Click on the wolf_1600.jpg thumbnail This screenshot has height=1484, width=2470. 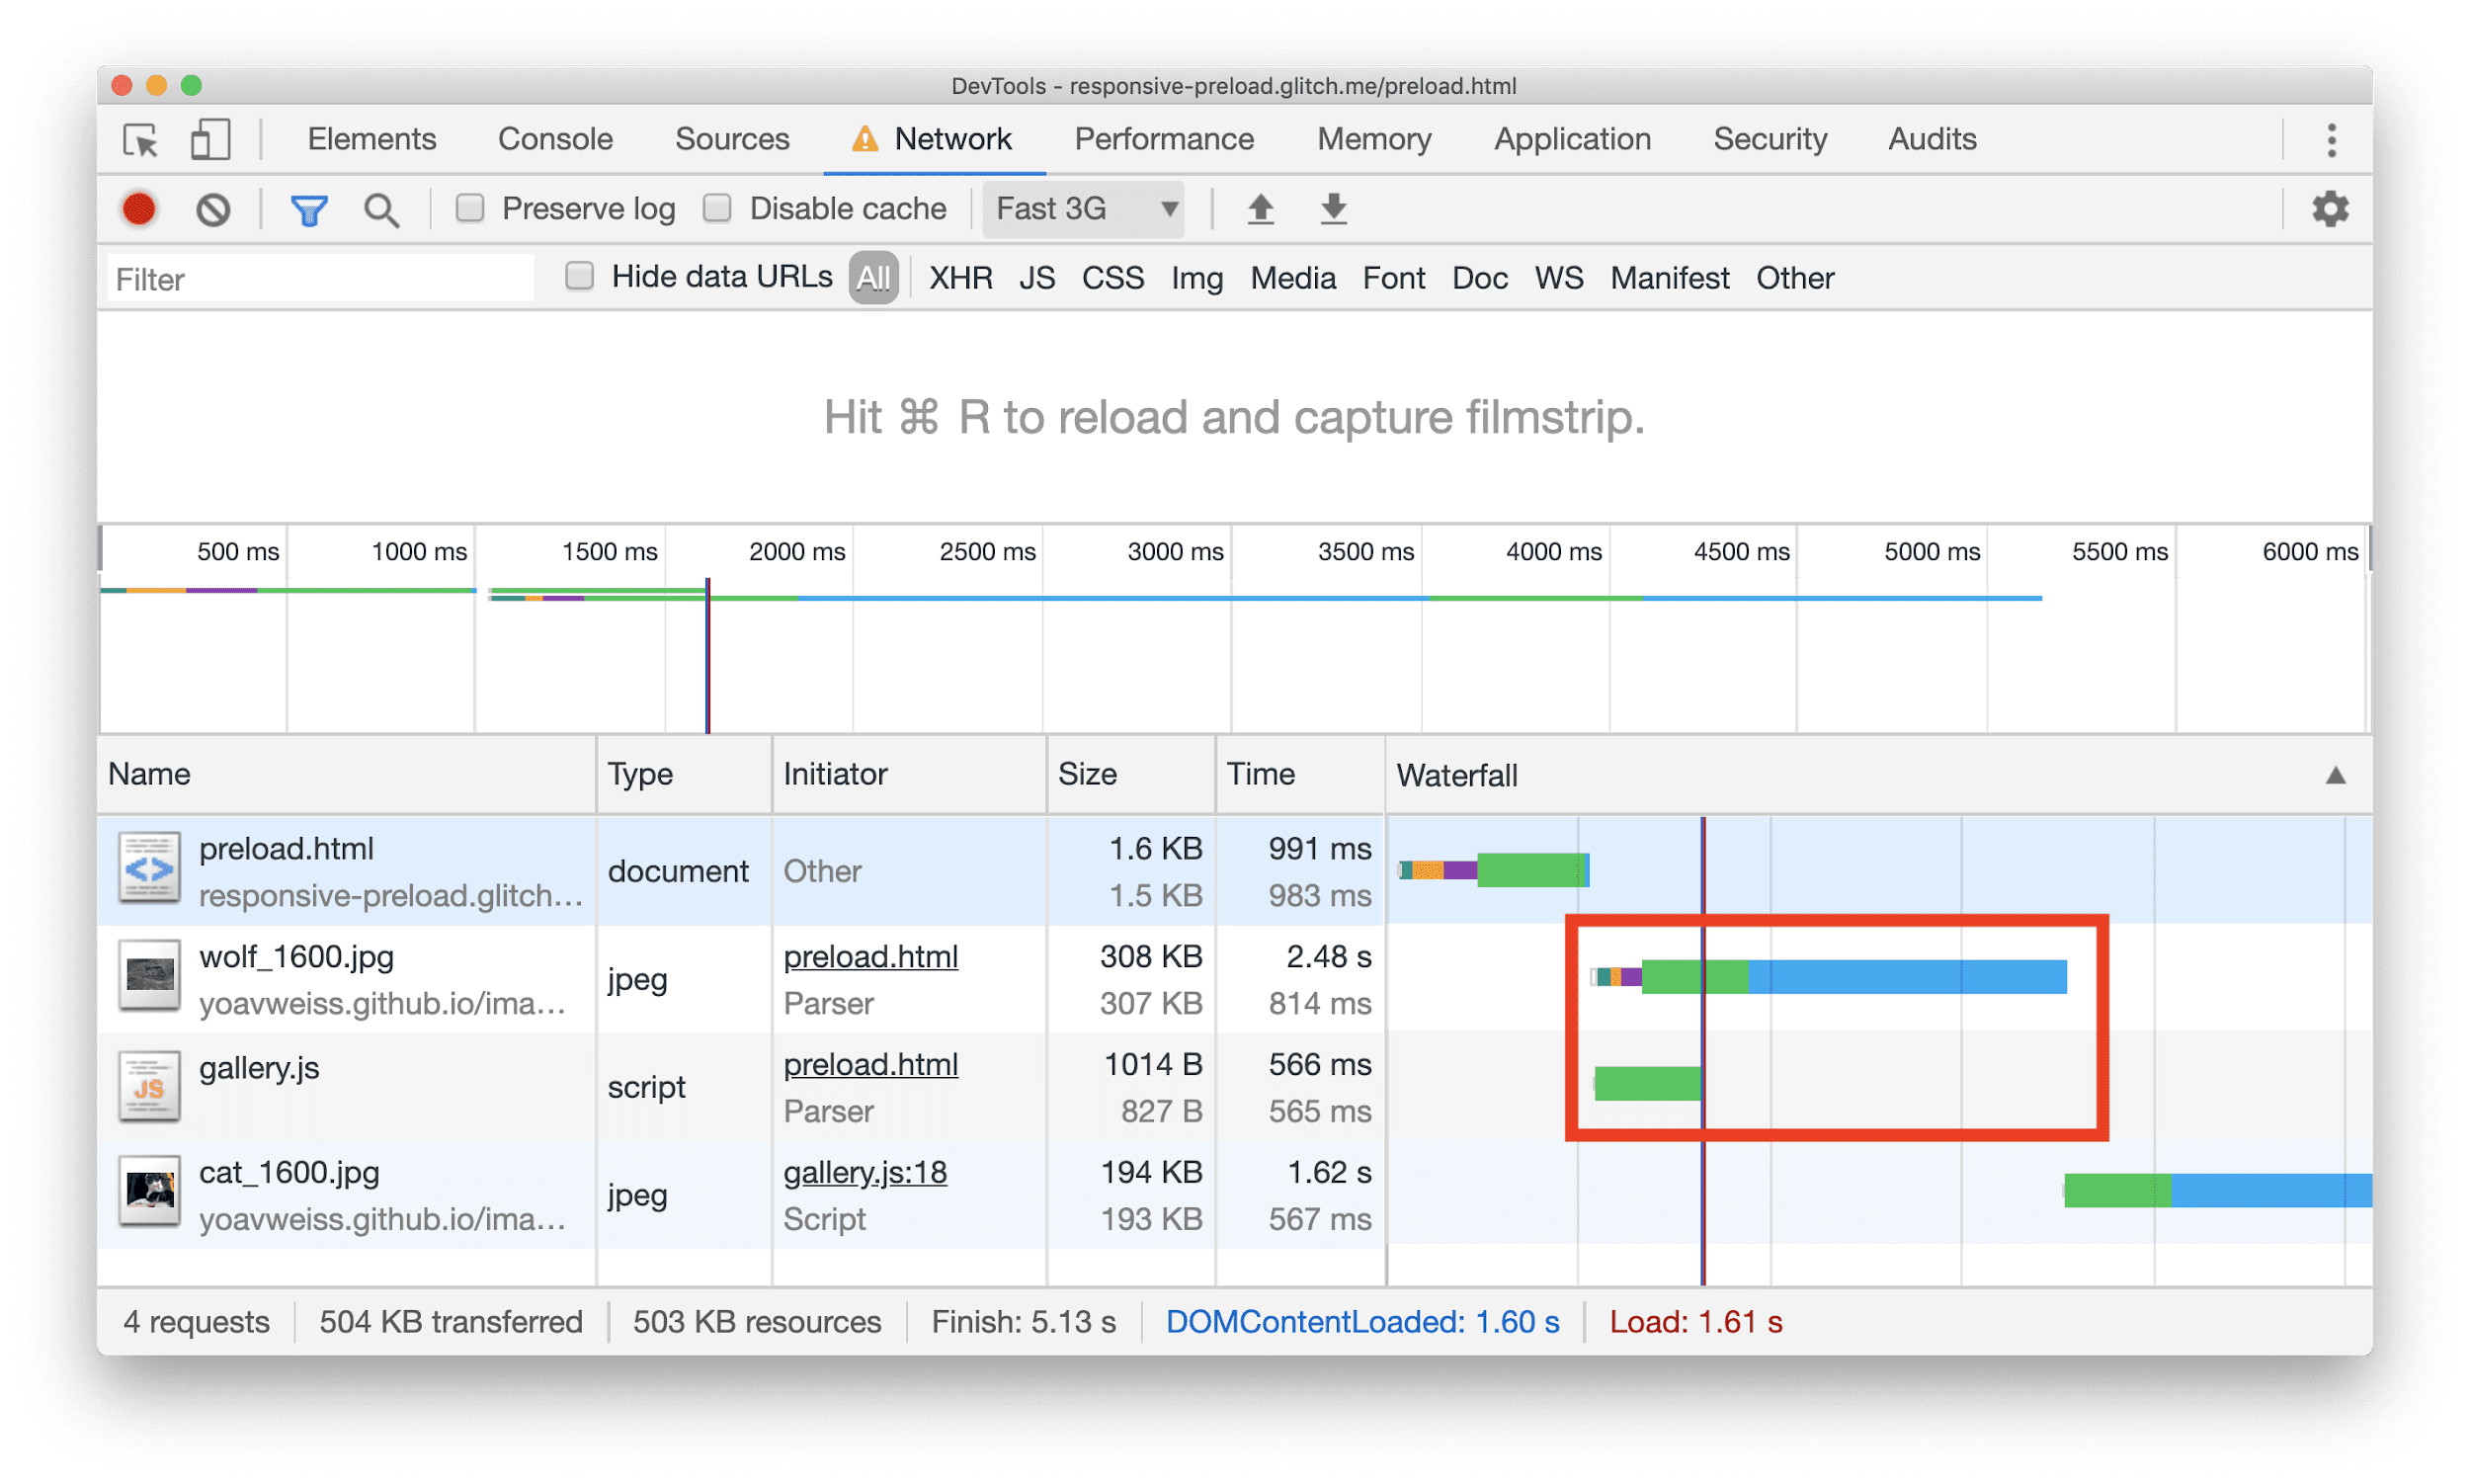[150, 979]
